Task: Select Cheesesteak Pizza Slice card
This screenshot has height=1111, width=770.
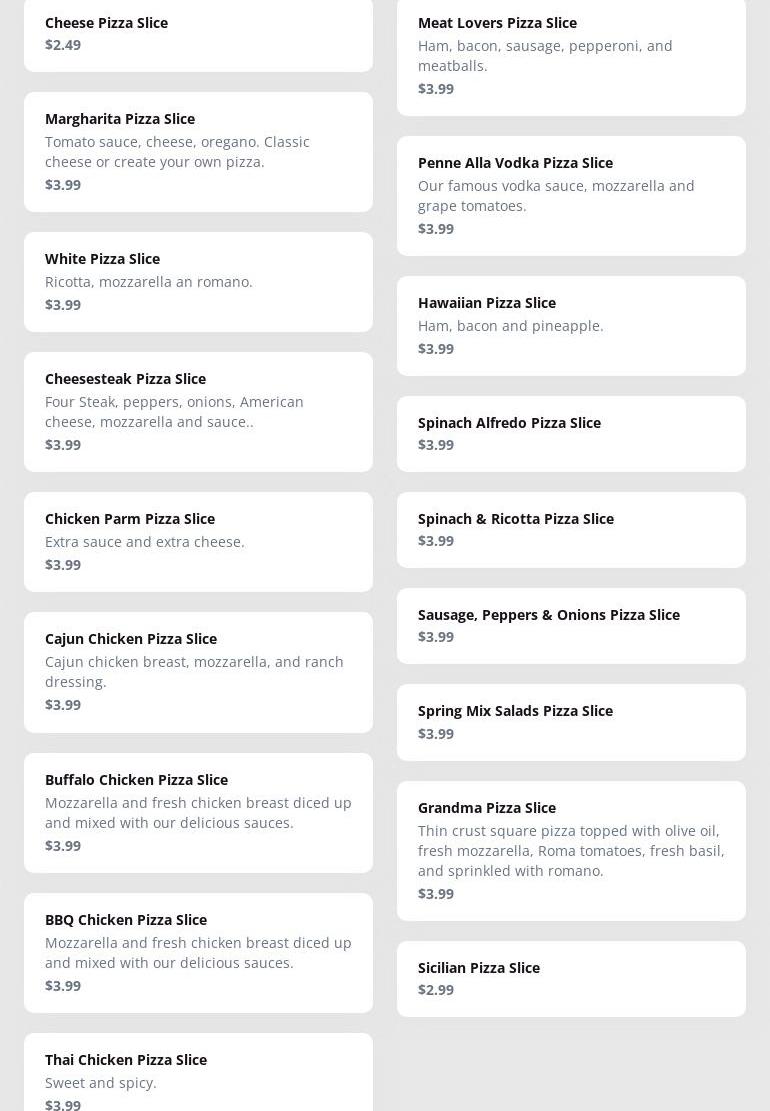Action: (198, 411)
